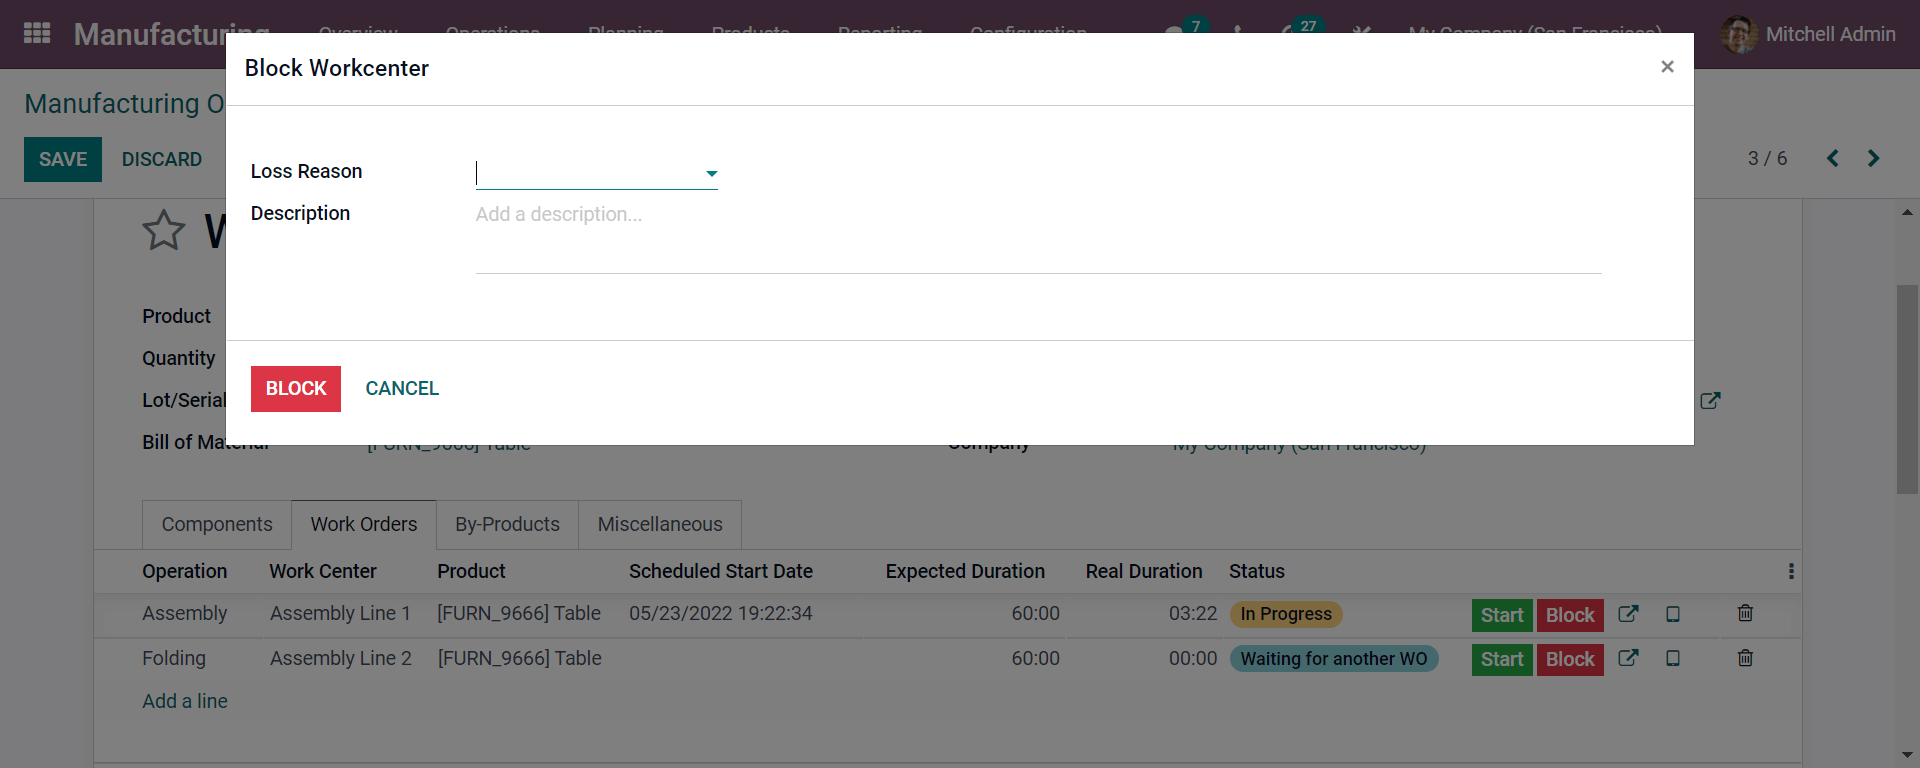Confirm with the red BLOCK button
This screenshot has width=1920, height=768.
tap(296, 388)
